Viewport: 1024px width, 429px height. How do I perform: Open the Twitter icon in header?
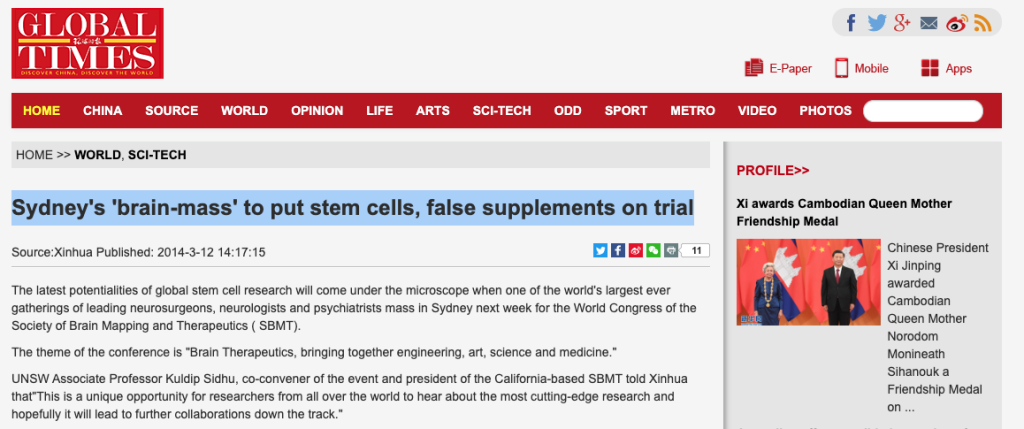(876, 24)
